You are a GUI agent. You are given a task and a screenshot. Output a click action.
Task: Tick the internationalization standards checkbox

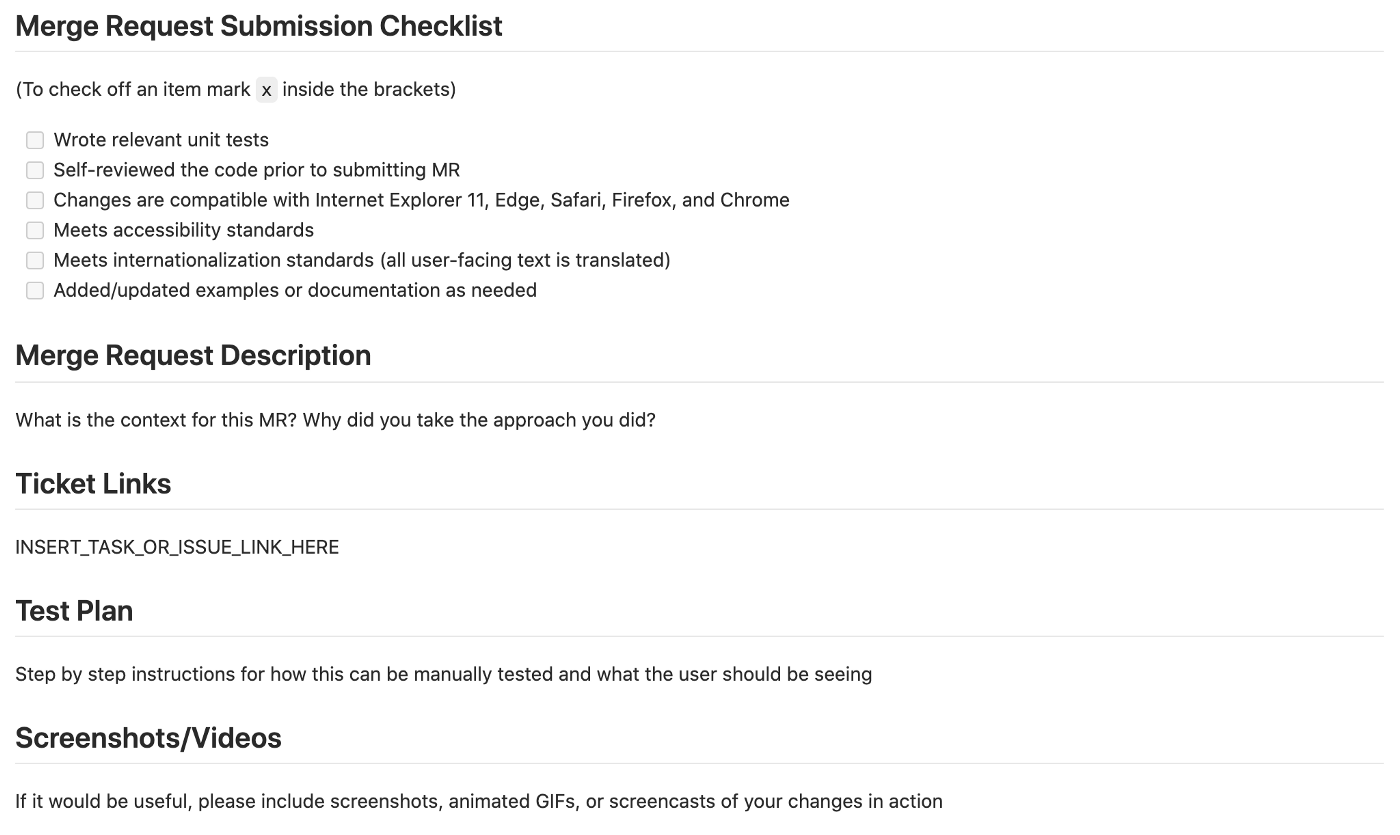[x=35, y=260]
